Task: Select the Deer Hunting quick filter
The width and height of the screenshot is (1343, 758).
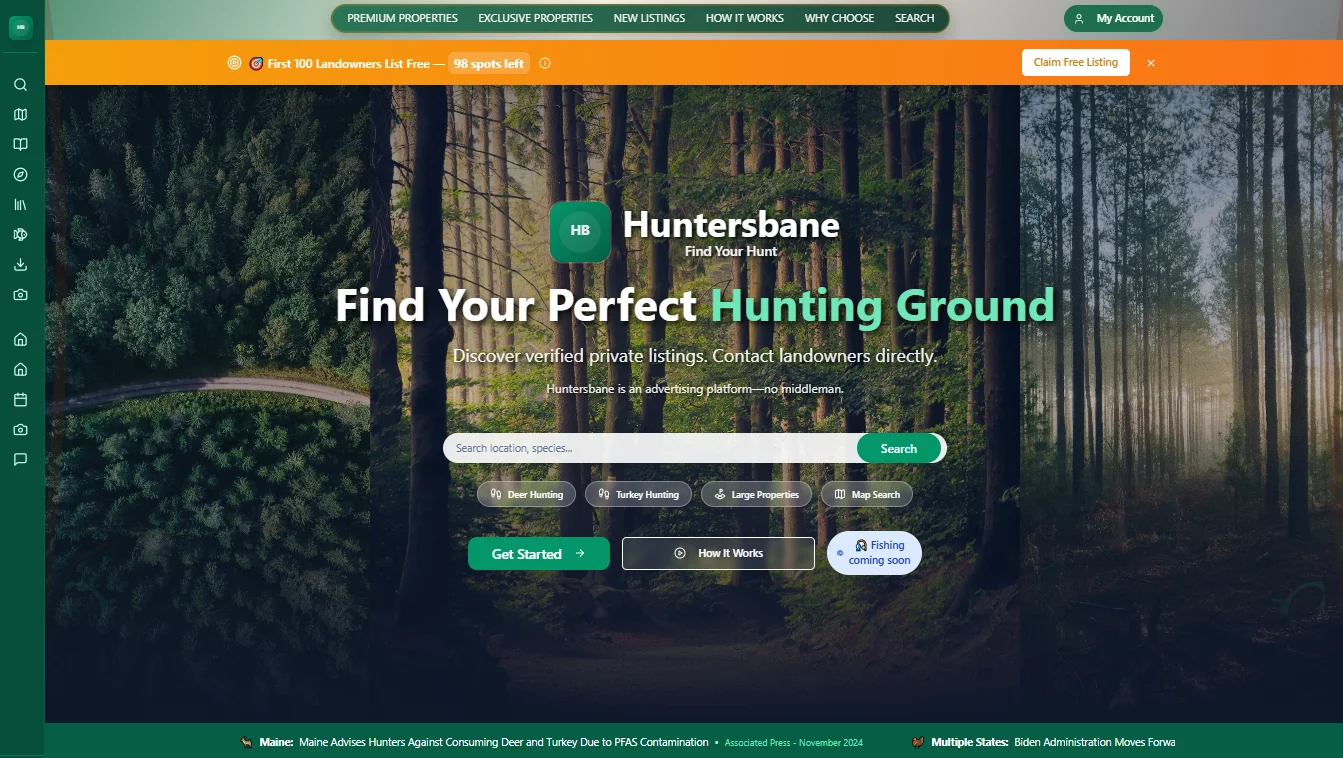Action: tap(526, 494)
